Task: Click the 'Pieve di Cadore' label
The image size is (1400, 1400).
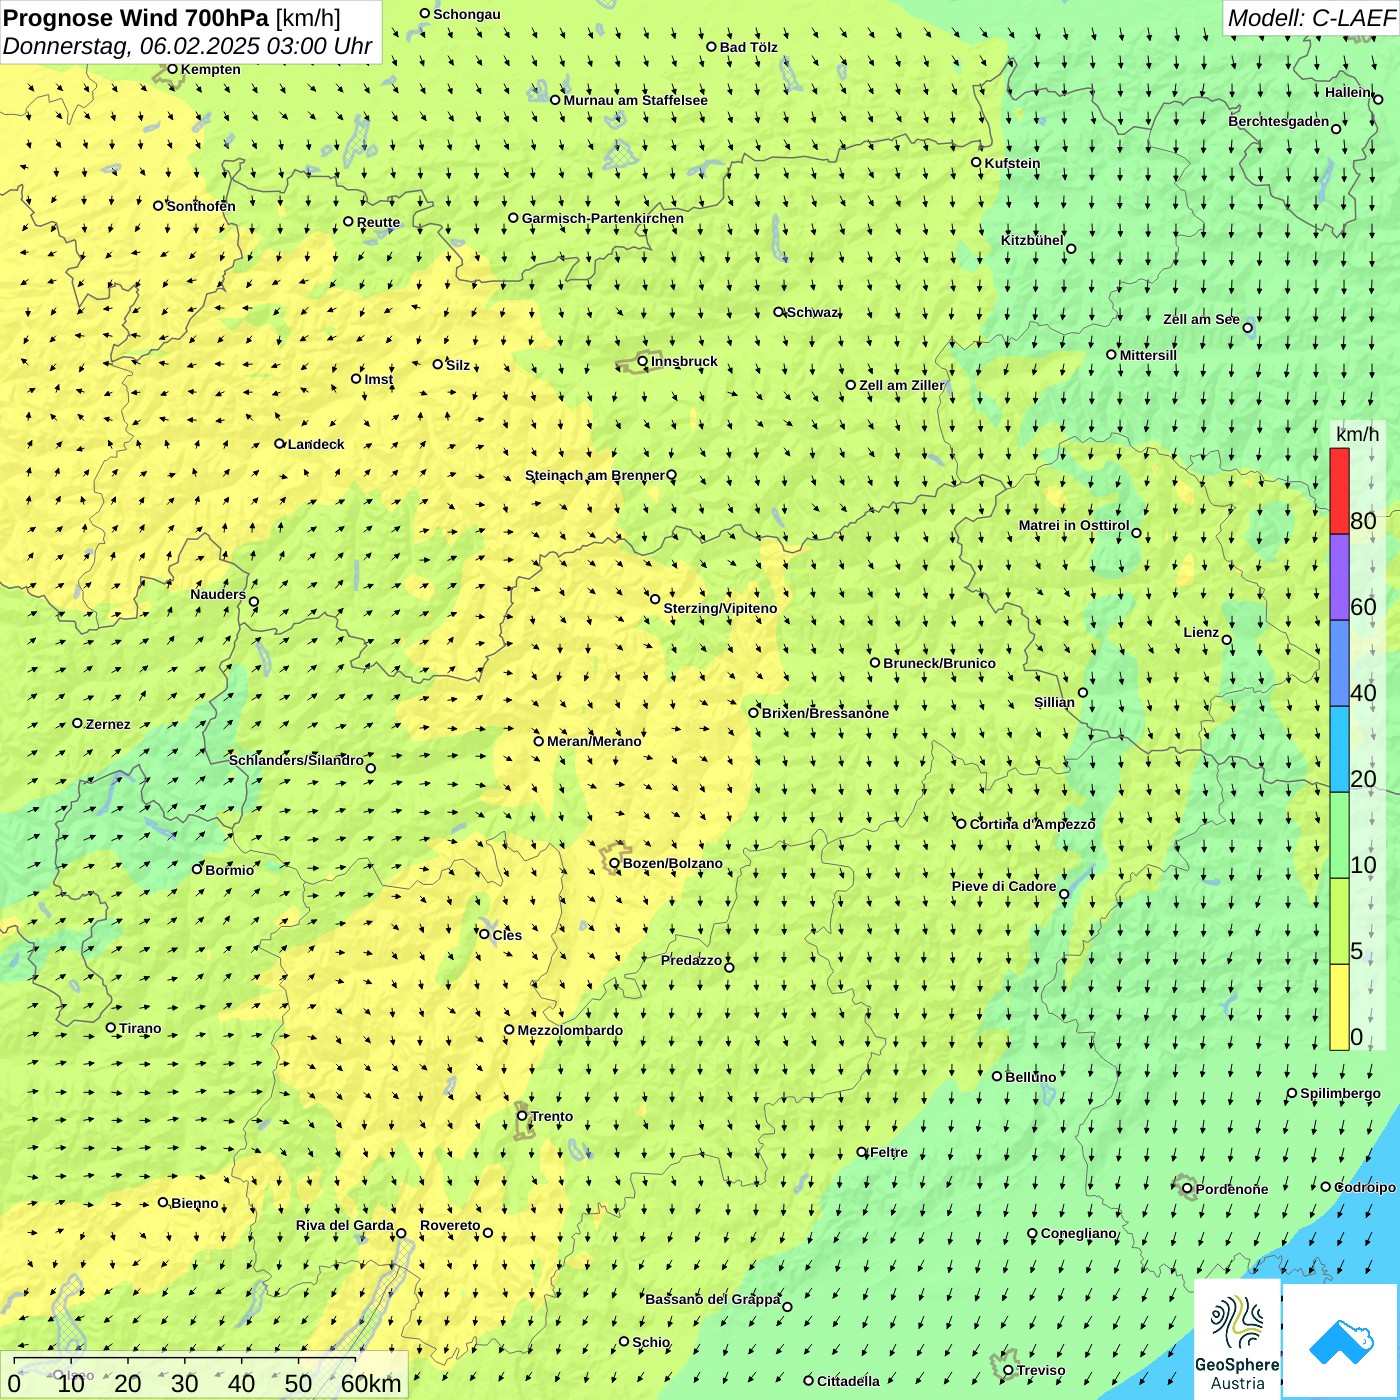Action: [x=1004, y=886]
